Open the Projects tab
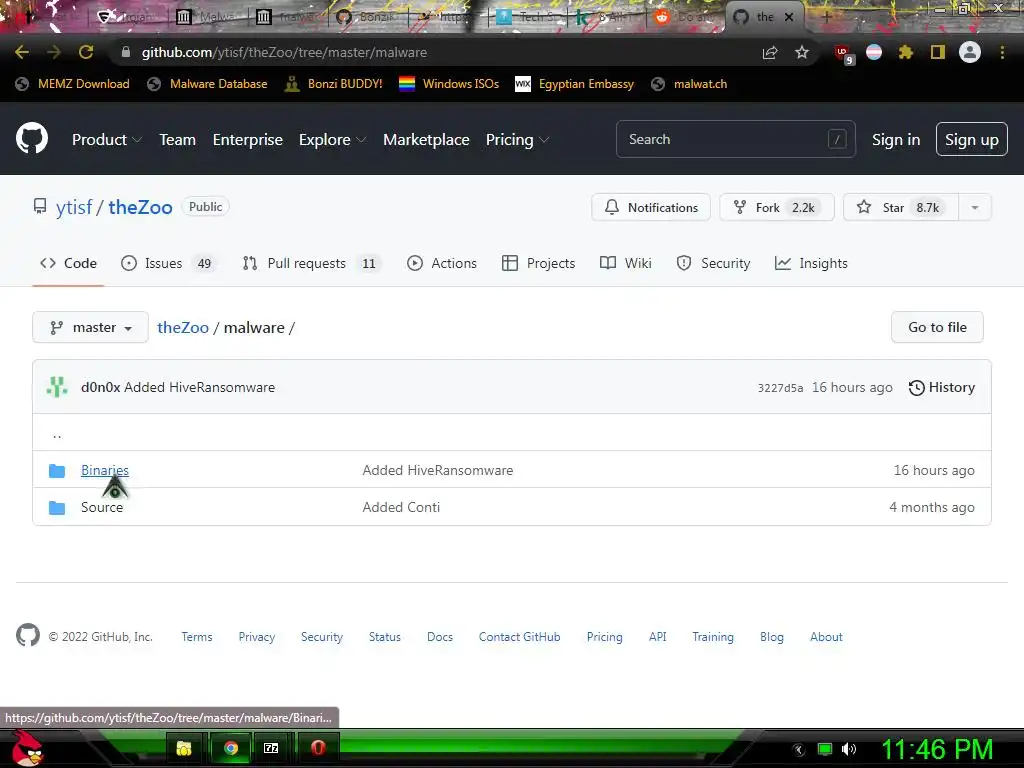 click(x=539, y=263)
